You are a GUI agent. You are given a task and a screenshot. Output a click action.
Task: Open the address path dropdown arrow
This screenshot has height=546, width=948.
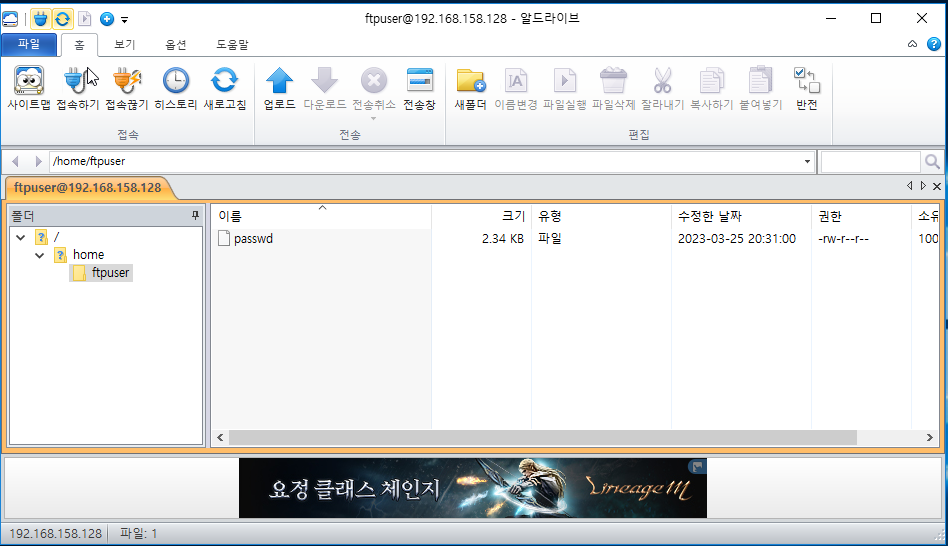pos(807,161)
